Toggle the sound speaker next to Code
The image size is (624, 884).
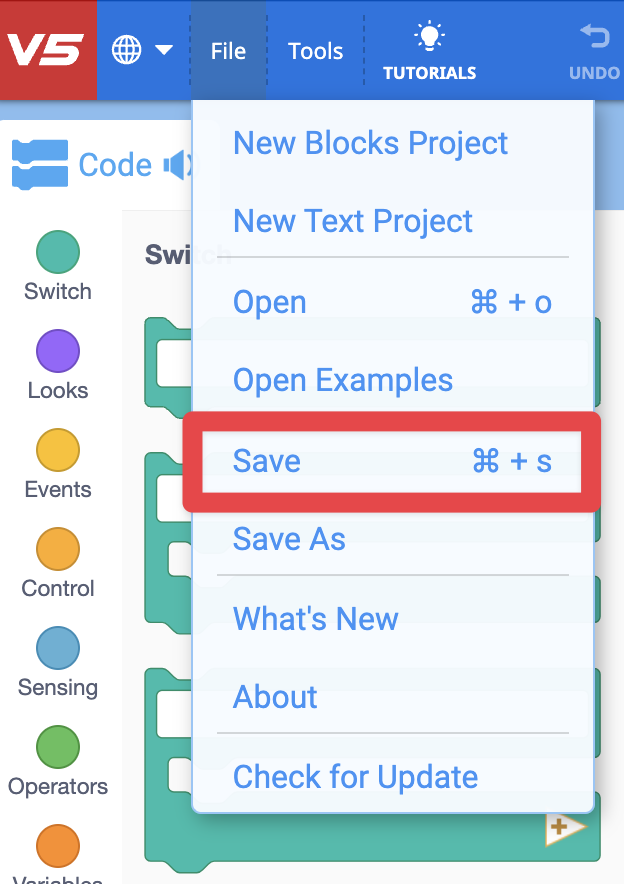click(x=177, y=164)
